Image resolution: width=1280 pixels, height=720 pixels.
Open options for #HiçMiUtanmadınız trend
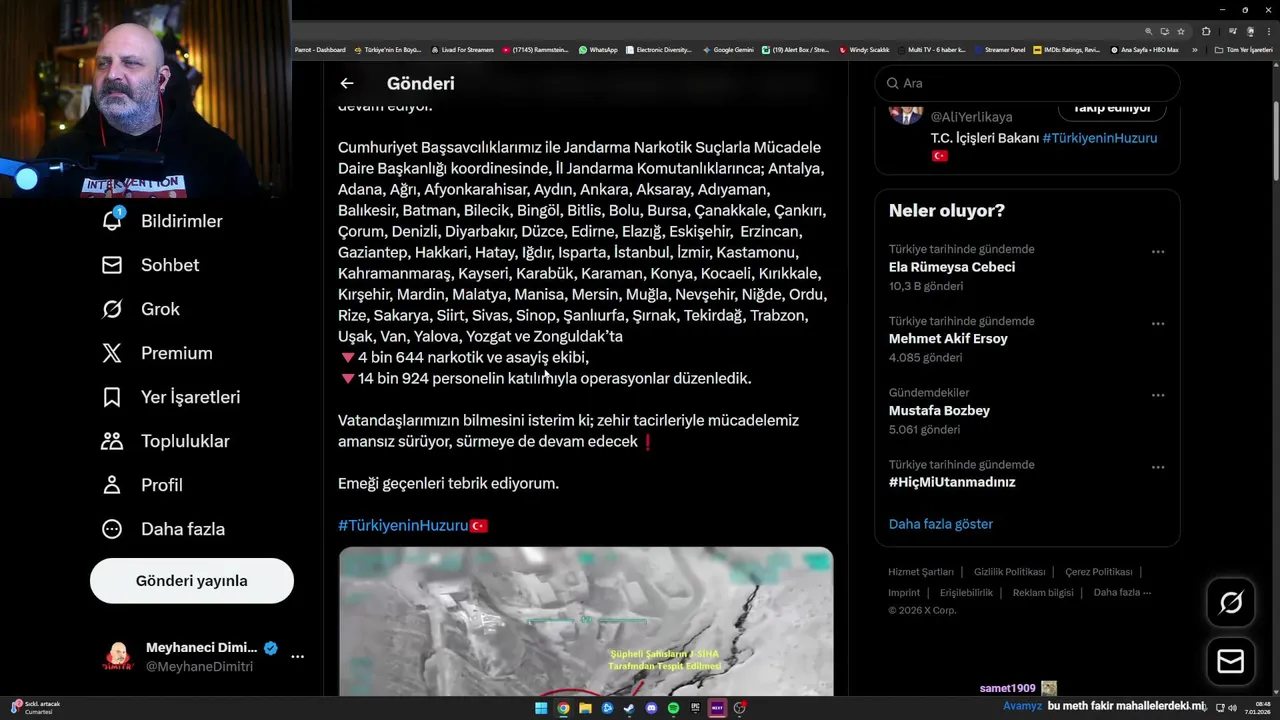tap(1158, 467)
